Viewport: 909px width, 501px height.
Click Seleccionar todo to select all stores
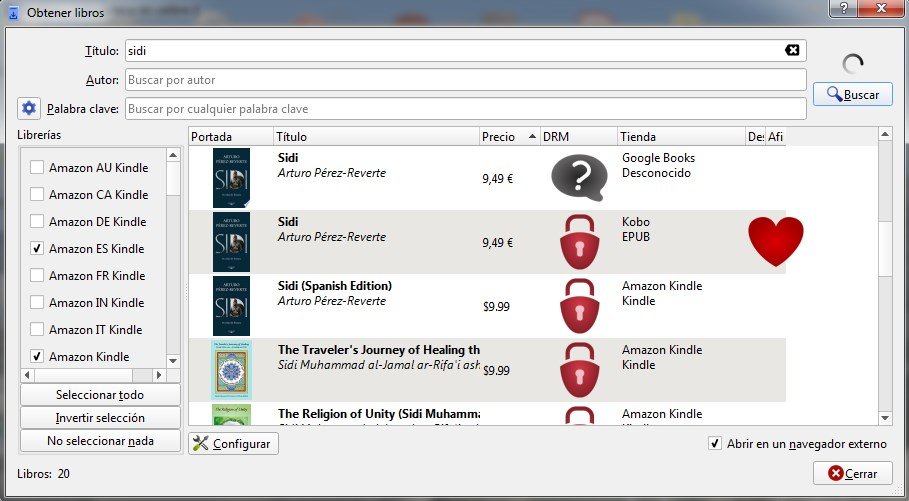(x=100, y=395)
